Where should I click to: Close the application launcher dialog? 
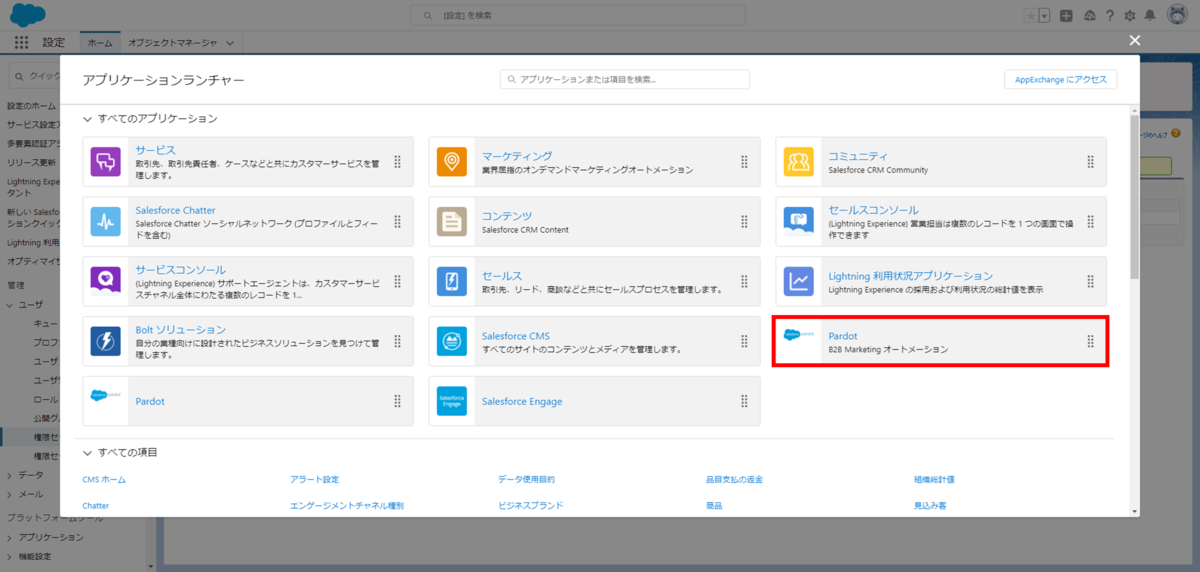click(1134, 40)
